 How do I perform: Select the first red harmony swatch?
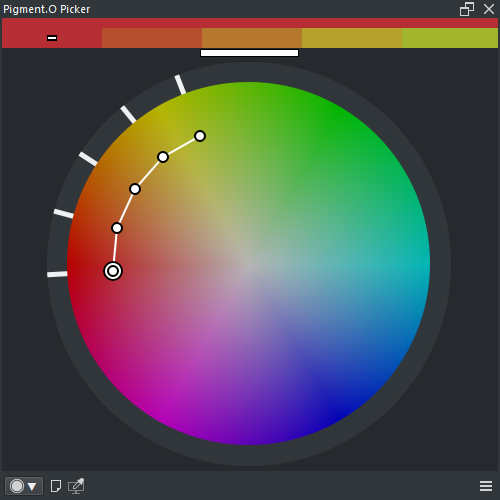coord(52,38)
